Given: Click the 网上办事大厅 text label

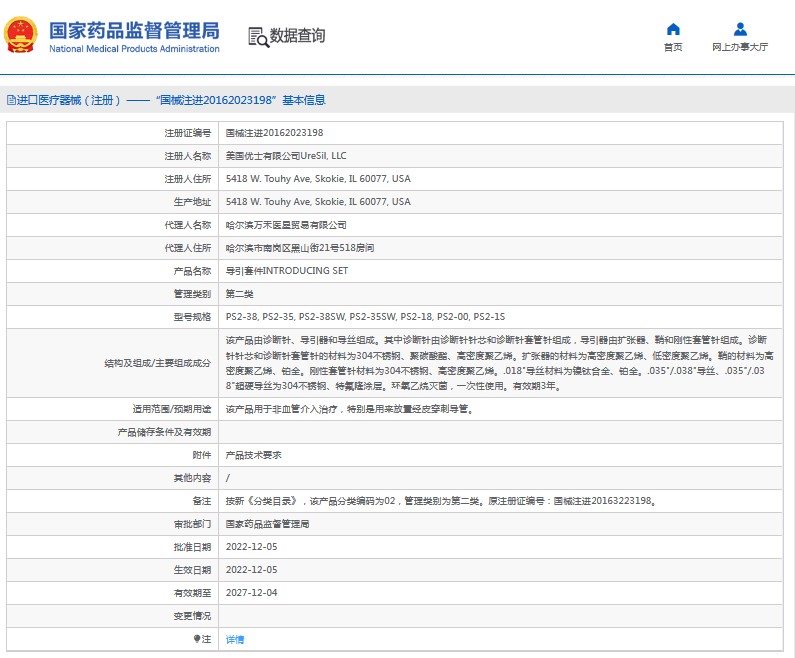Looking at the screenshot, I should click(x=740, y=47).
